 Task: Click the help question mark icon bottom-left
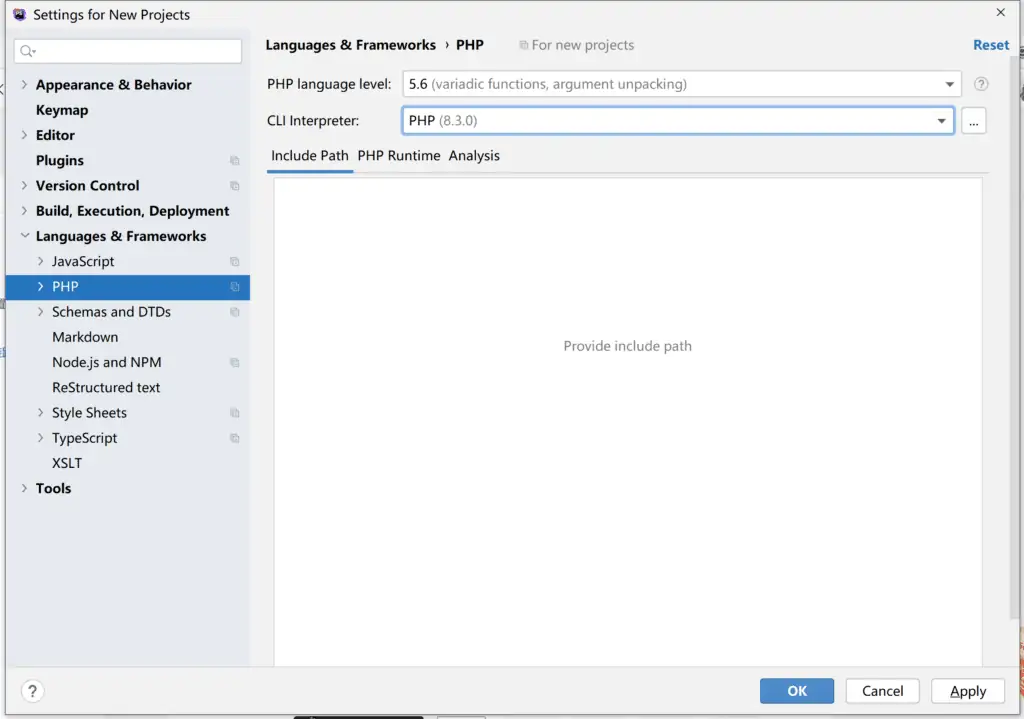click(32, 691)
